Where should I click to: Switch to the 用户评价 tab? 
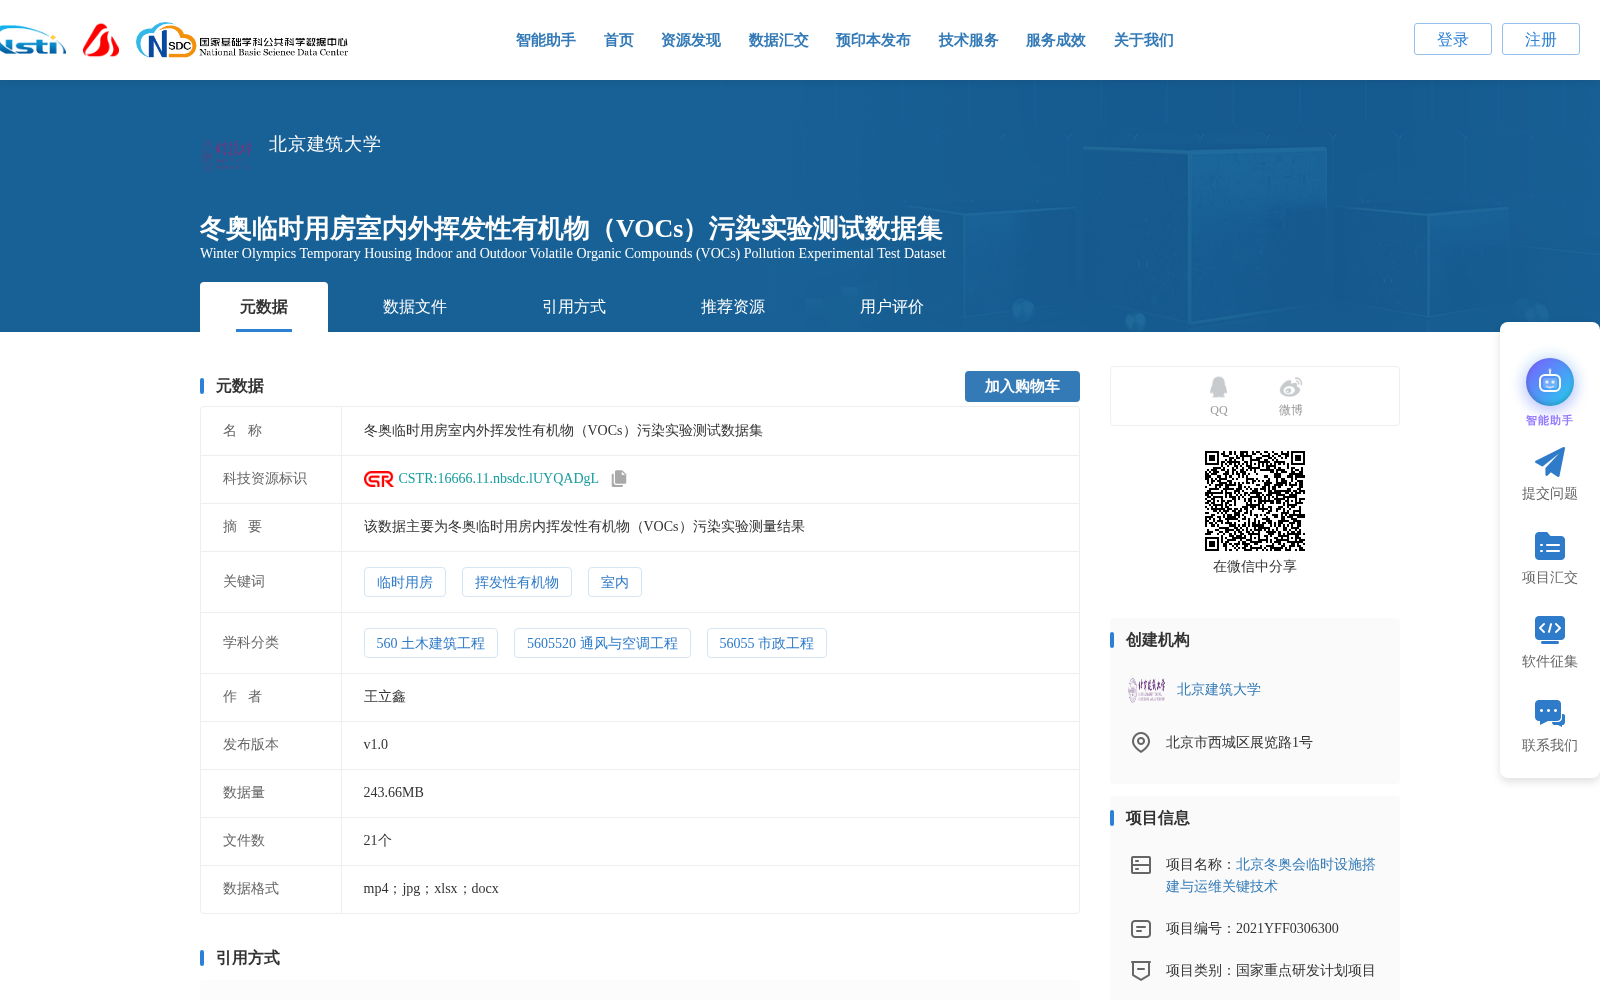tap(892, 307)
